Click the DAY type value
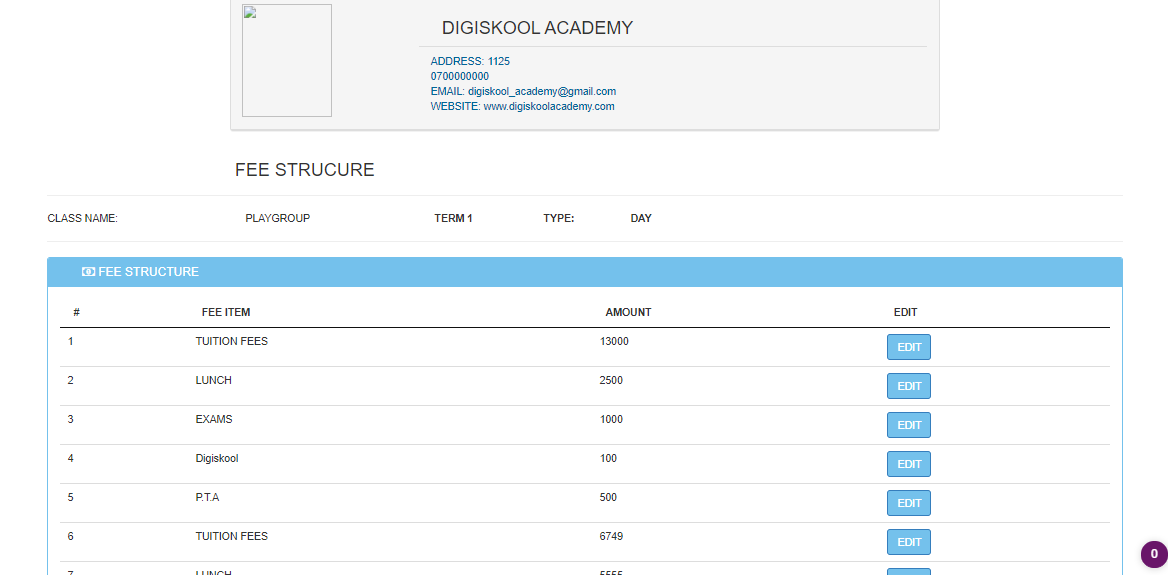1168x575 pixels. coord(641,218)
